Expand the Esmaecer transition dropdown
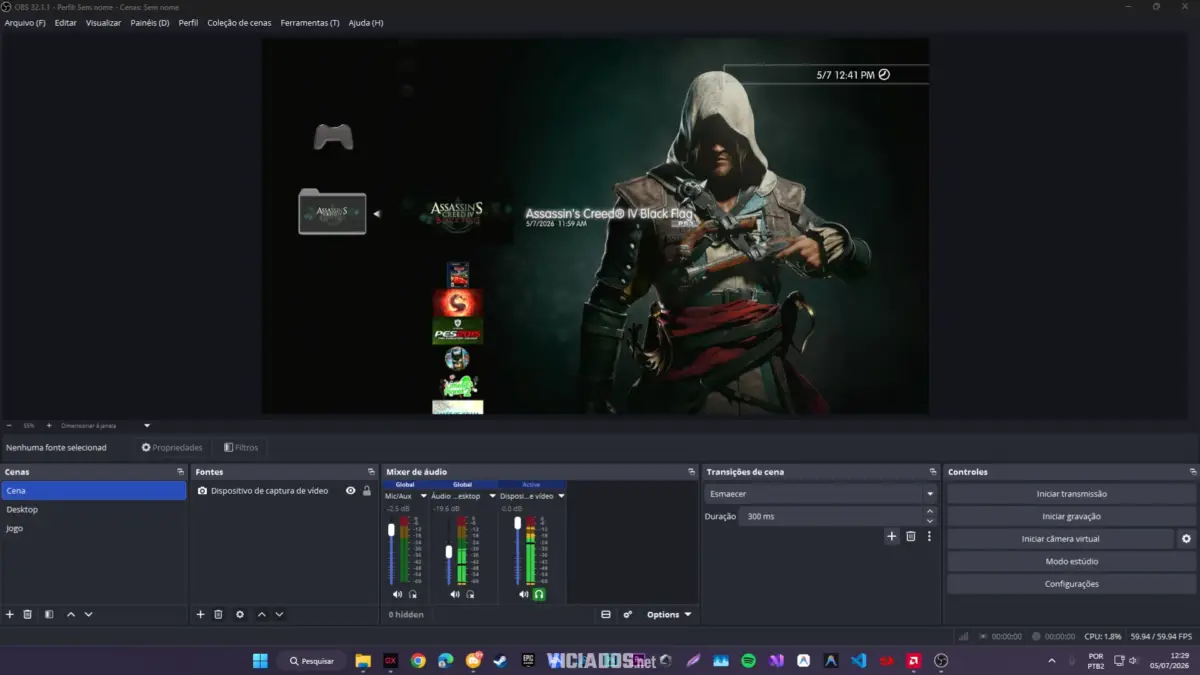 click(x=930, y=494)
